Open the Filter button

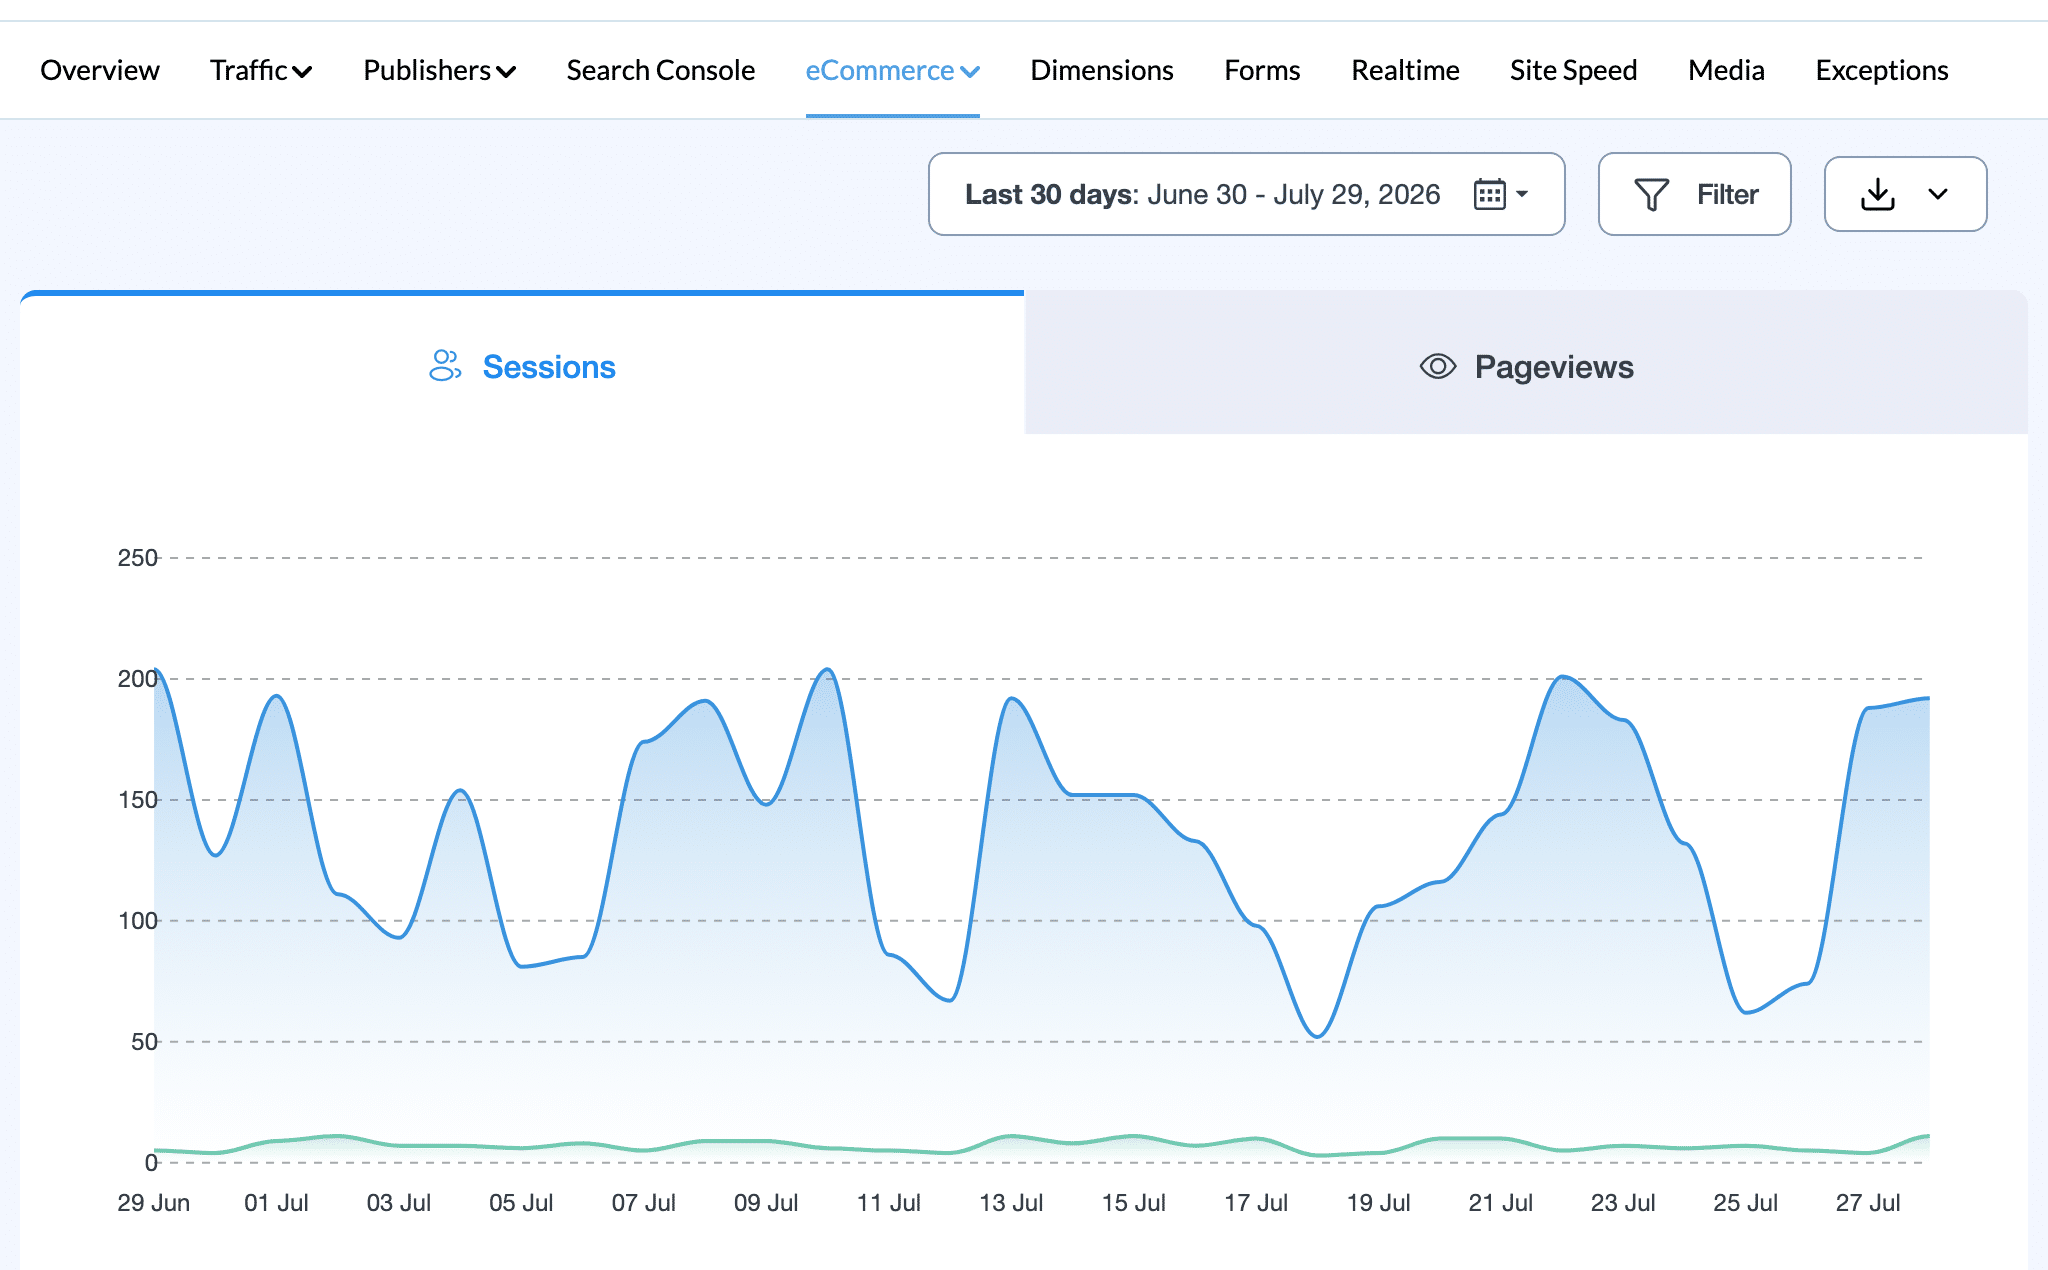click(1694, 194)
